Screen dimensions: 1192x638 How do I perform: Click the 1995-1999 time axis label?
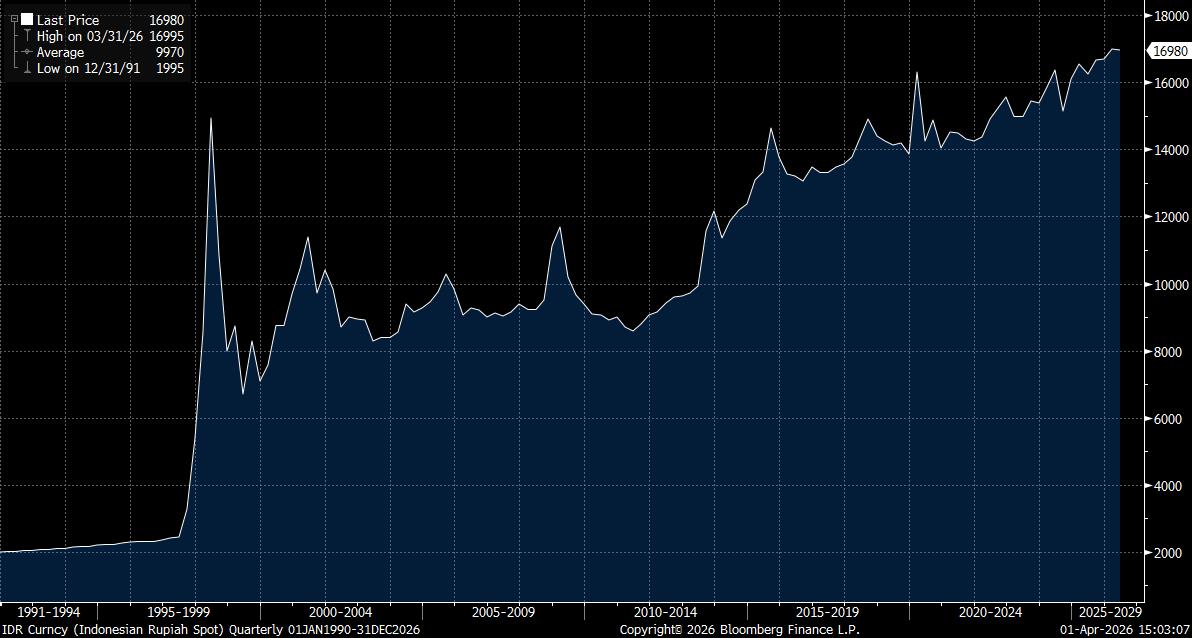click(x=177, y=611)
